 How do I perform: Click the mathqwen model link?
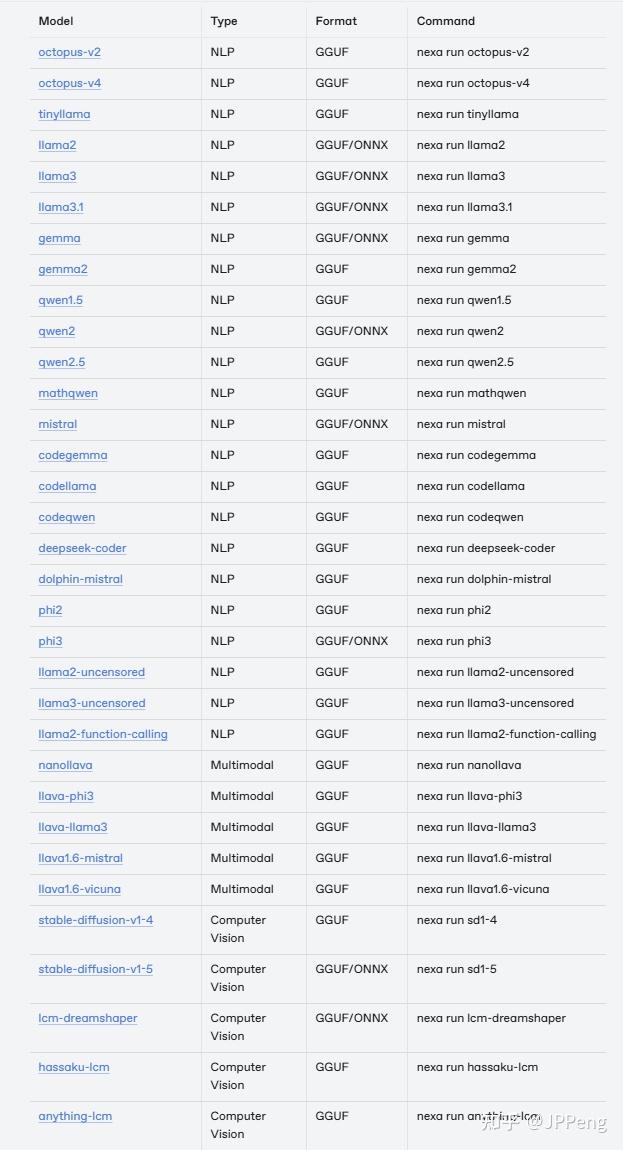click(68, 393)
